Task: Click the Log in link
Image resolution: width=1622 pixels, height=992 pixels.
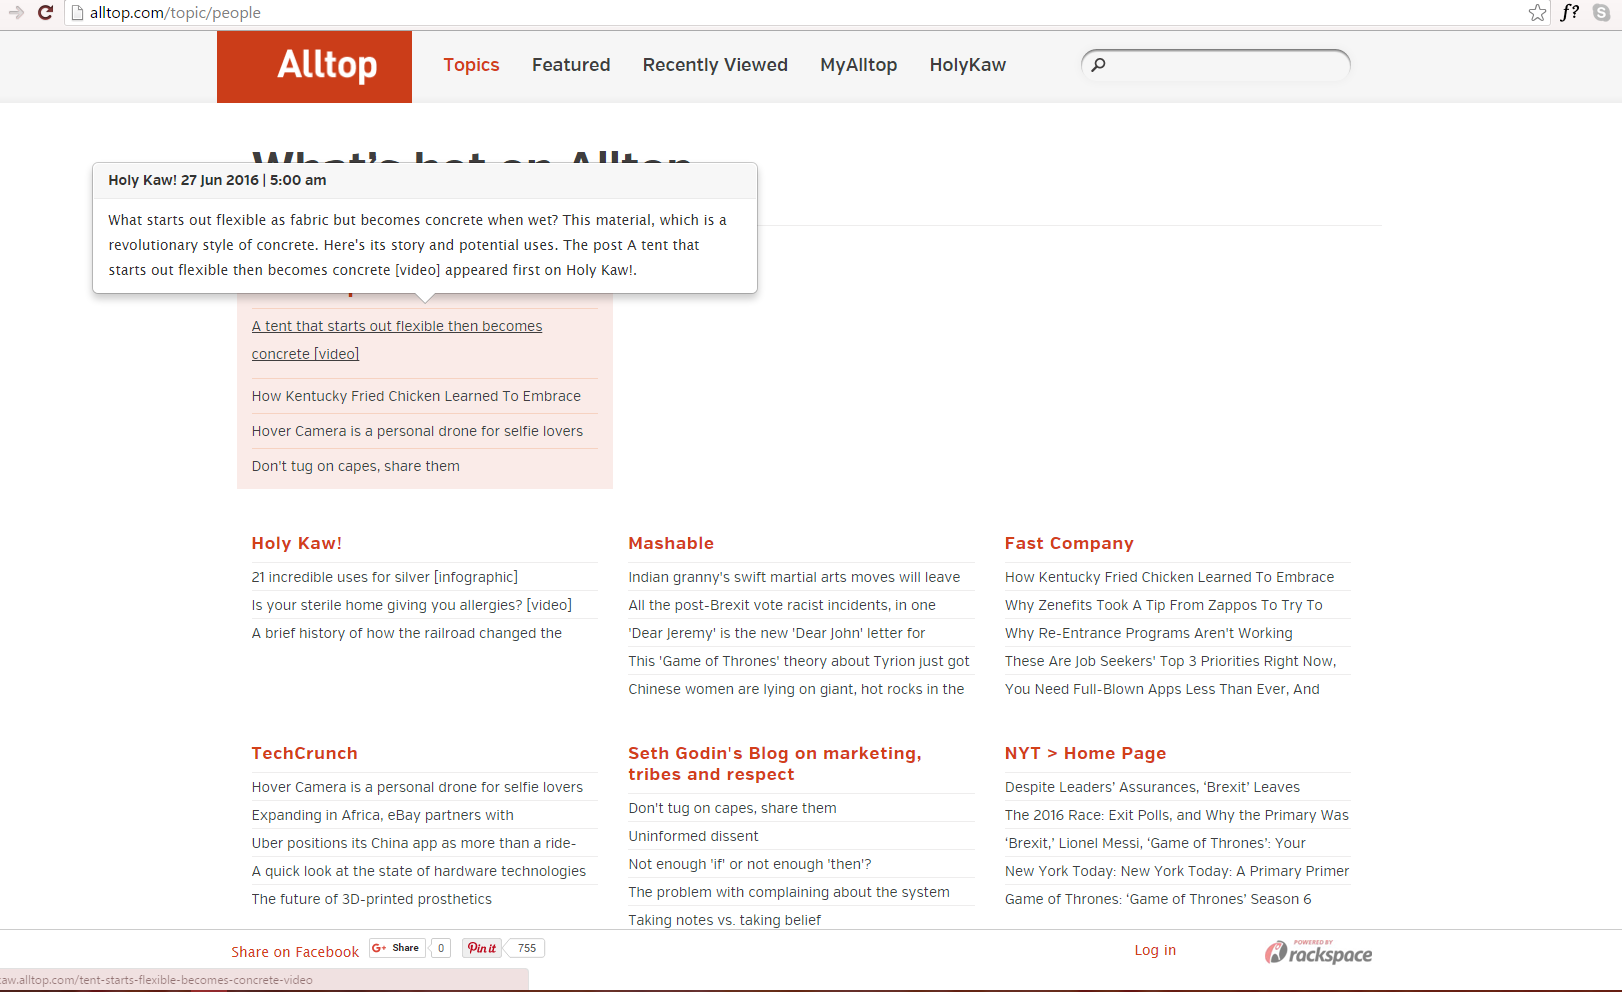Action: [x=1155, y=950]
